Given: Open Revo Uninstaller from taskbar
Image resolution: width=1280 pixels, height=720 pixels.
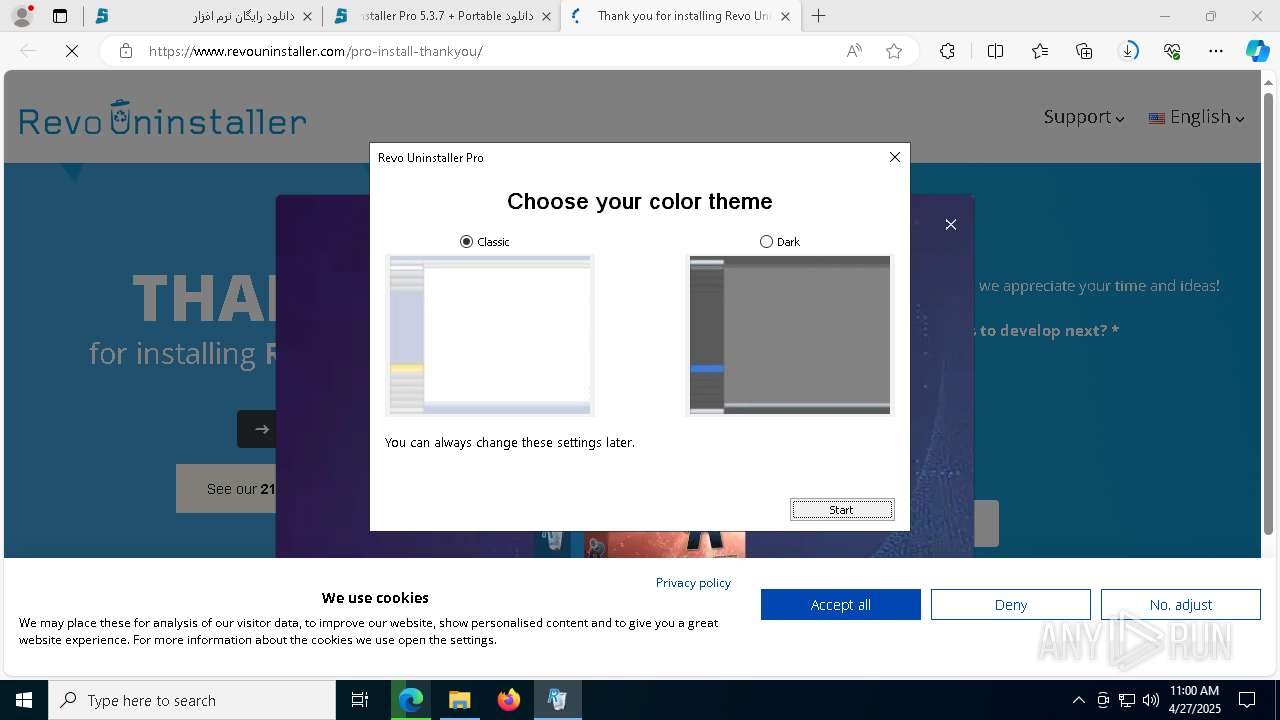Looking at the screenshot, I should [557, 700].
